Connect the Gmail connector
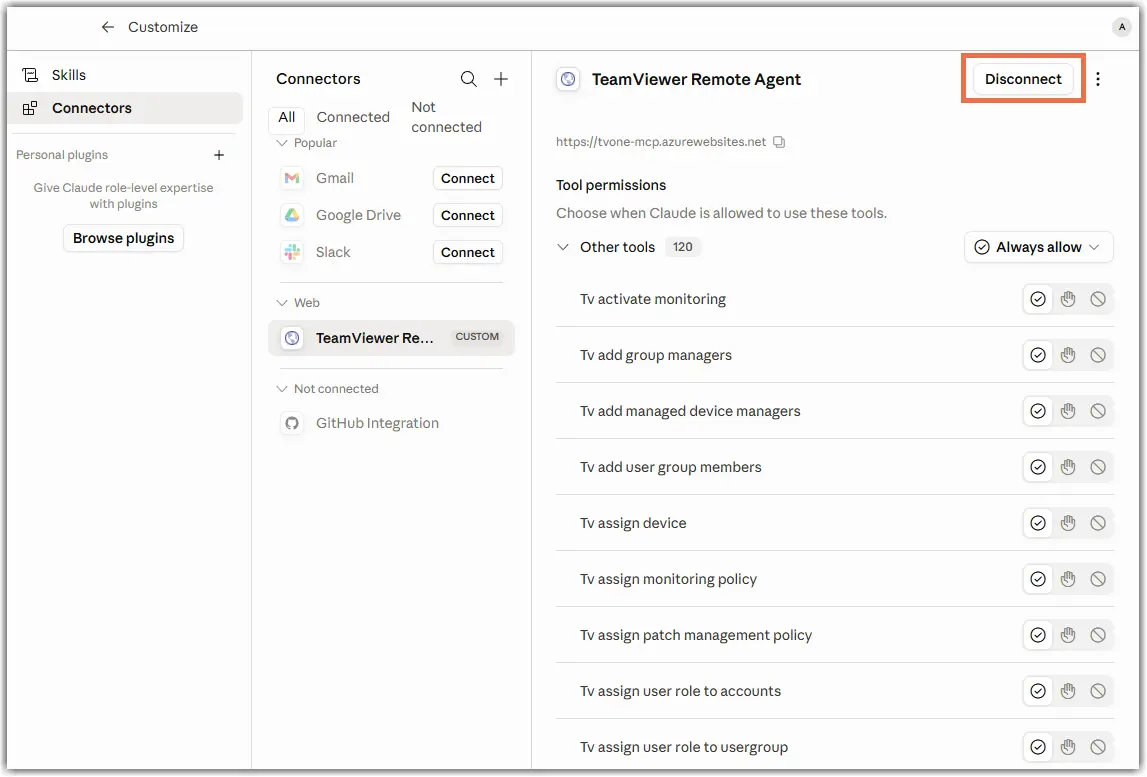Image resolution: width=1147 pixels, height=777 pixels. [467, 179]
